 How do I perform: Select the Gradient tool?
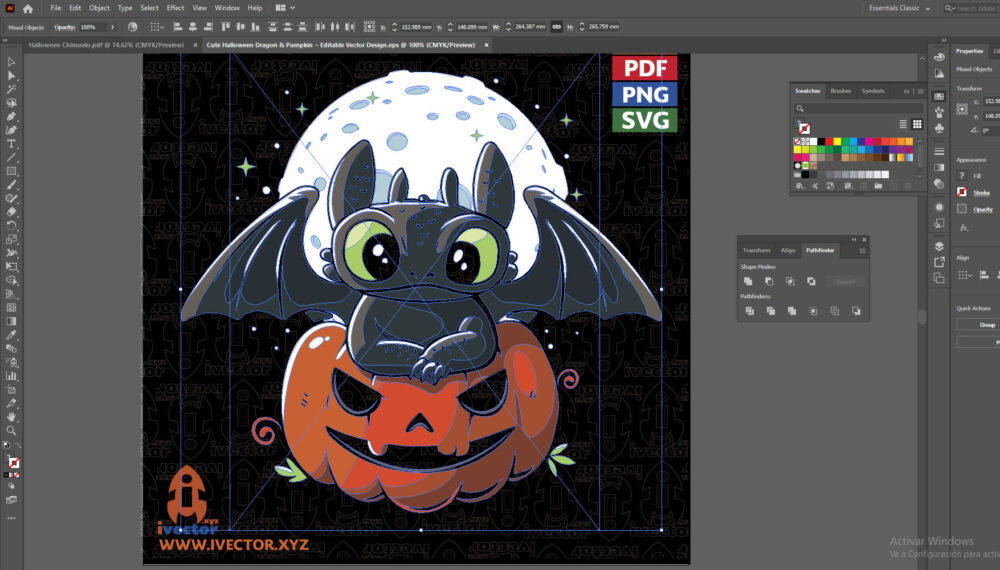(11, 321)
